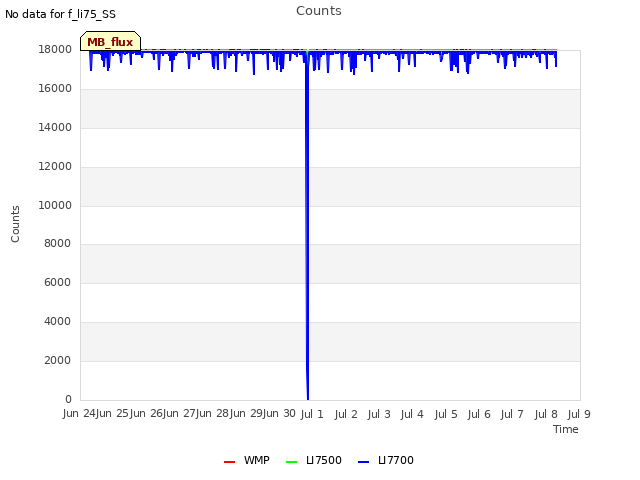Click the 'Jul 8' x-axis date label
Image resolution: width=640 pixels, height=480 pixels.
(546, 414)
